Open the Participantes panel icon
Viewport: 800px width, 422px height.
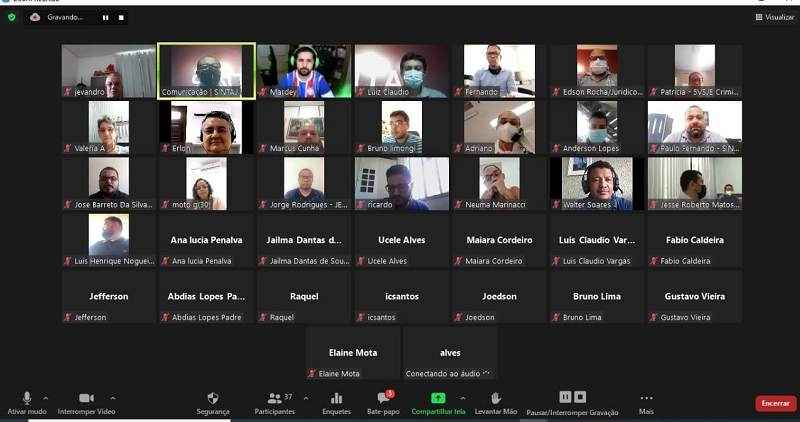[x=273, y=398]
